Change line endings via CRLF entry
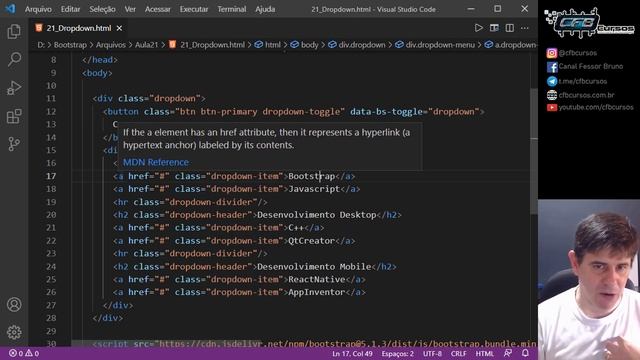Viewport: 640px width, 360px height. coord(458,353)
